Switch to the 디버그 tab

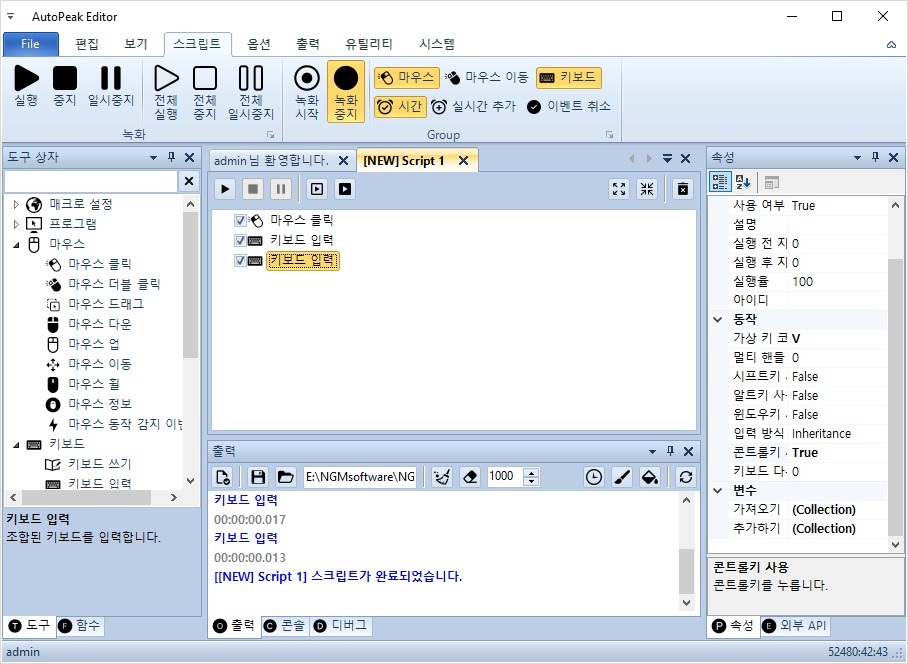click(x=340, y=626)
